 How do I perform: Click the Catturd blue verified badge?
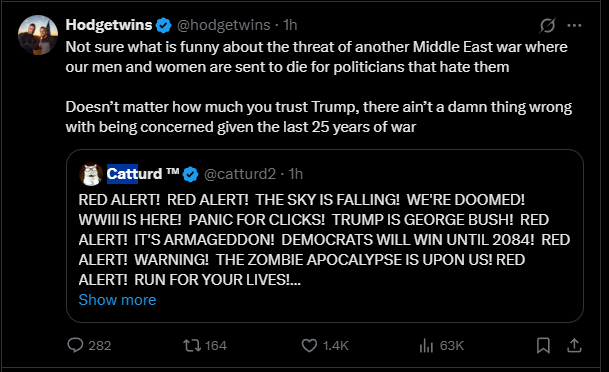coord(190,174)
